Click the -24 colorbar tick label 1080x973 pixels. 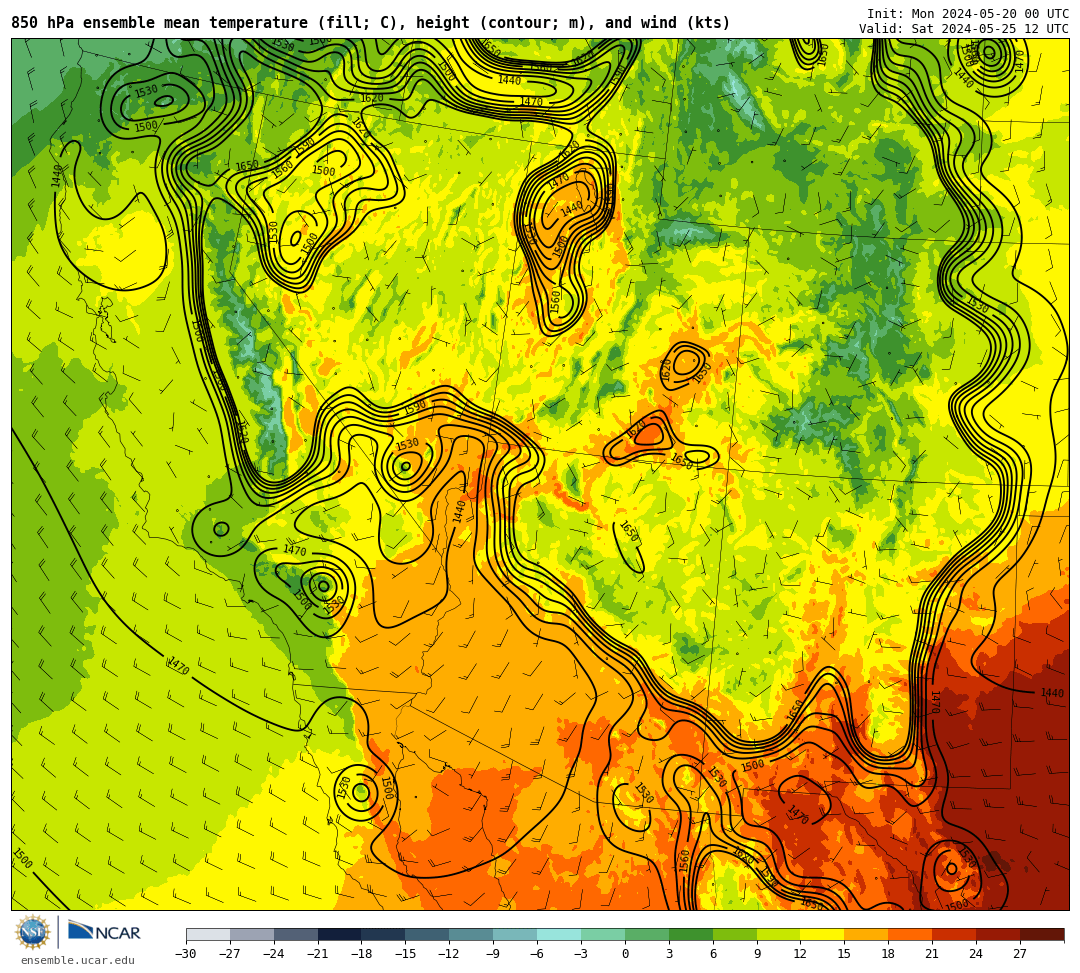point(274,954)
